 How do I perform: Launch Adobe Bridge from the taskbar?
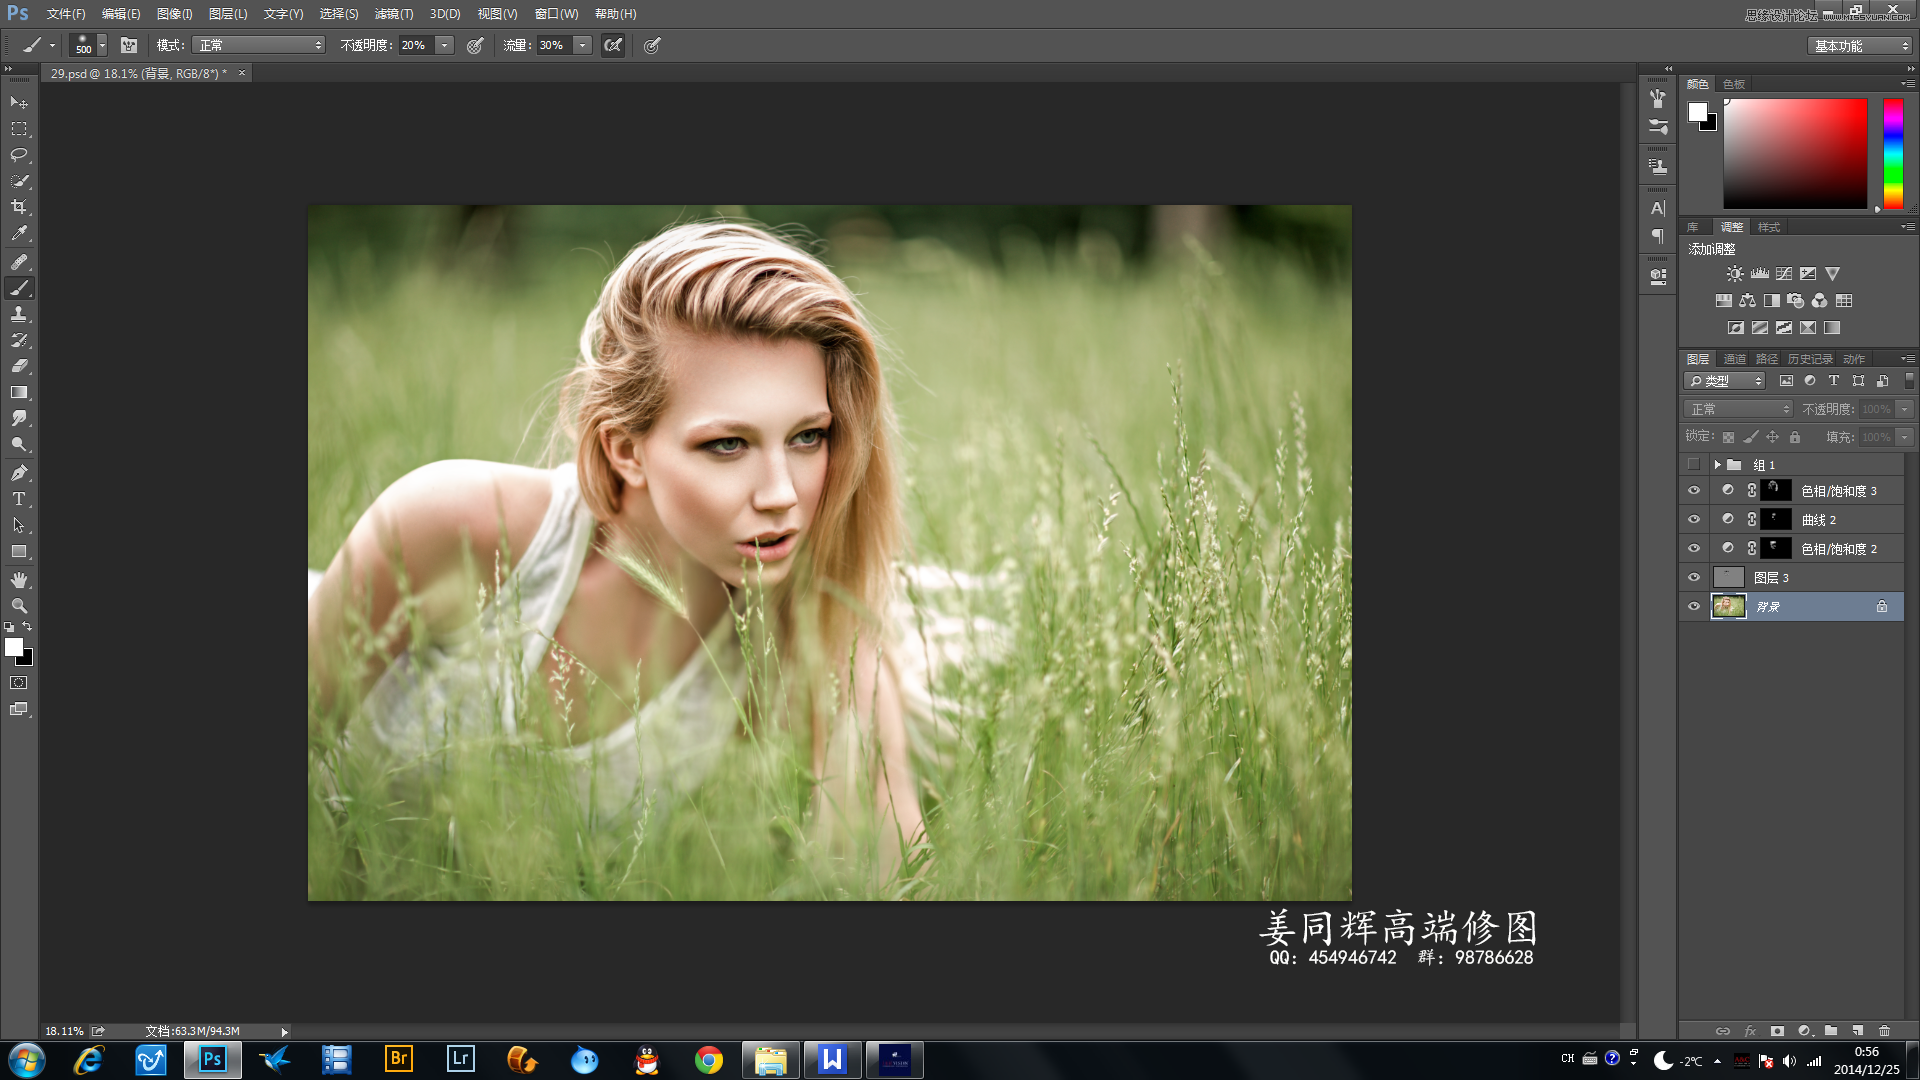coord(398,1059)
